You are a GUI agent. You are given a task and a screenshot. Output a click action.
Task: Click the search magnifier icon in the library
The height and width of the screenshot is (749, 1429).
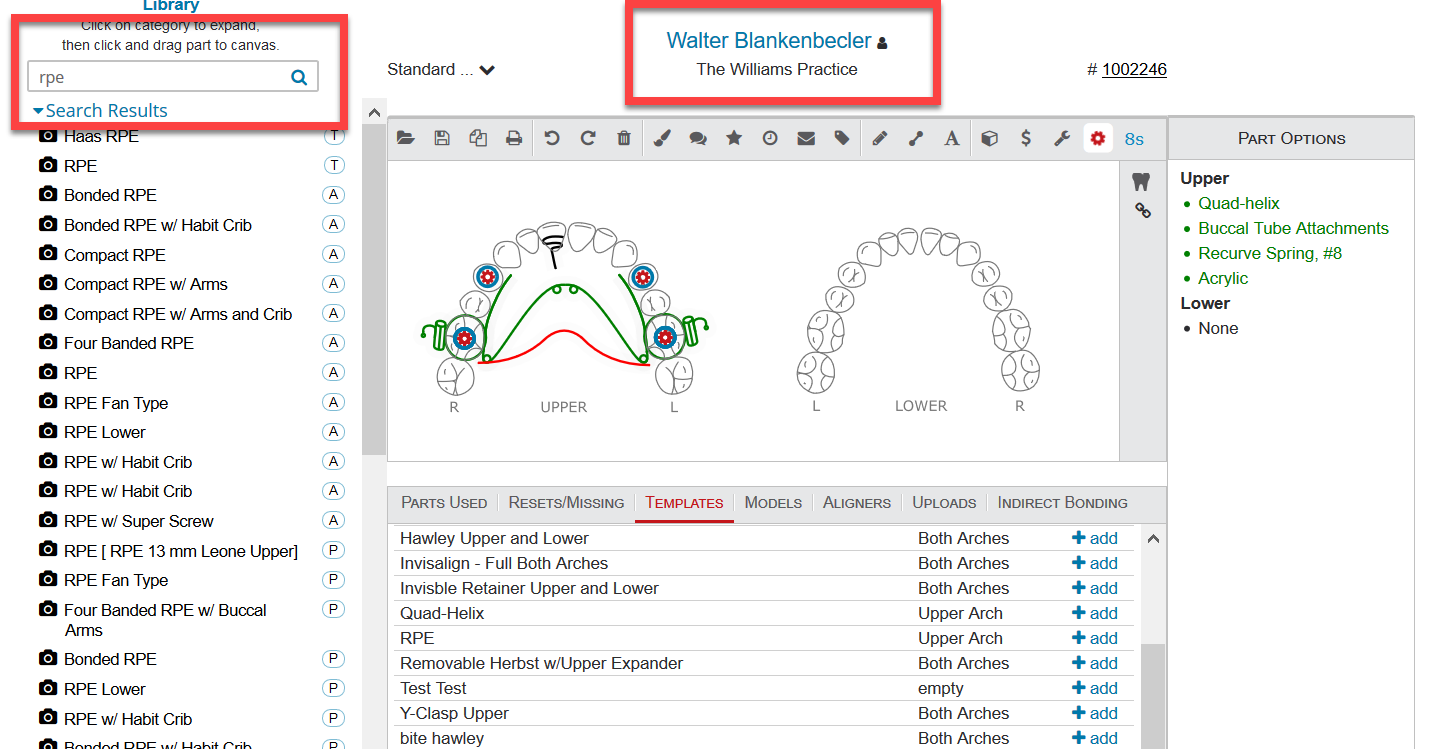click(x=299, y=77)
